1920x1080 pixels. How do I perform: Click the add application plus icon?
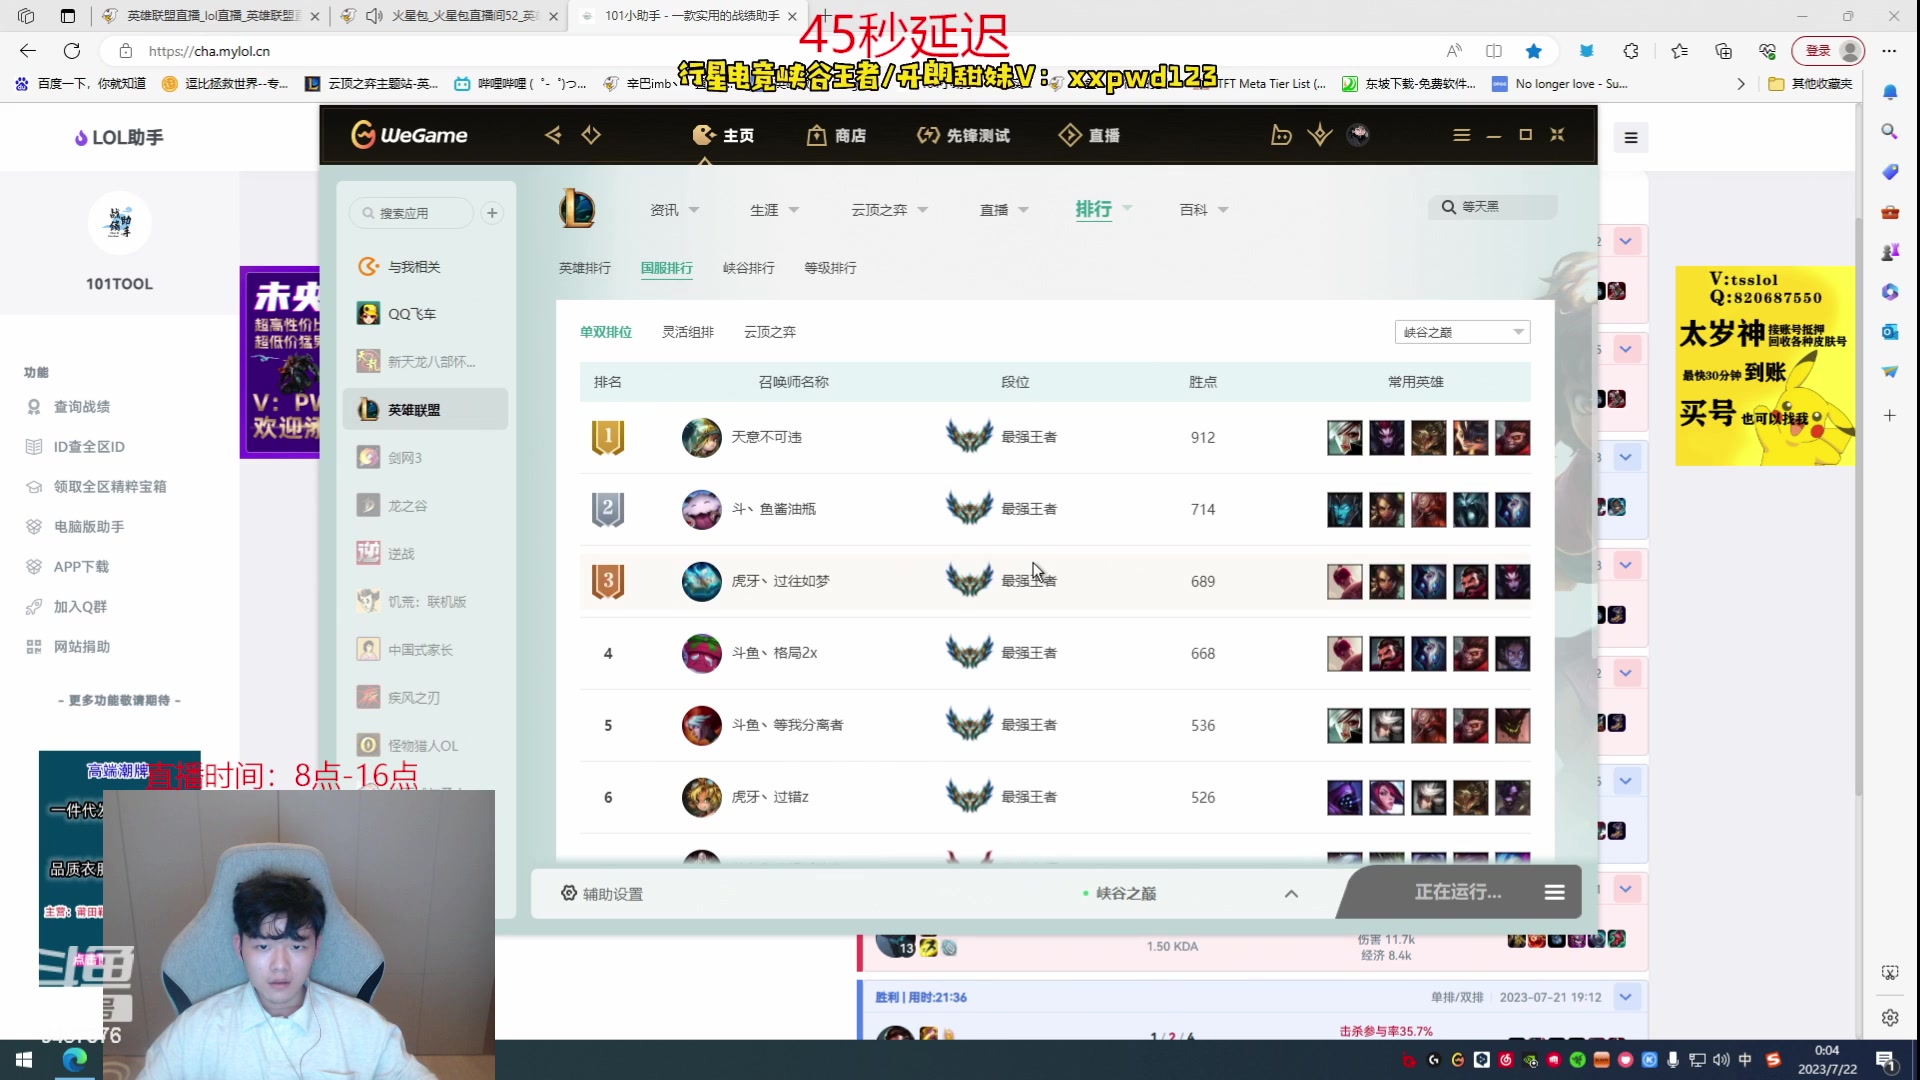(492, 213)
